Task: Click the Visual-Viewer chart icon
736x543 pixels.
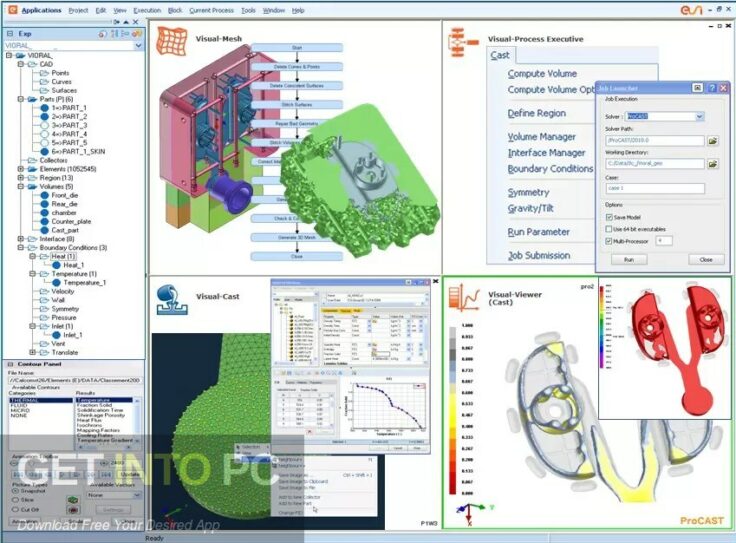Action: [464, 298]
